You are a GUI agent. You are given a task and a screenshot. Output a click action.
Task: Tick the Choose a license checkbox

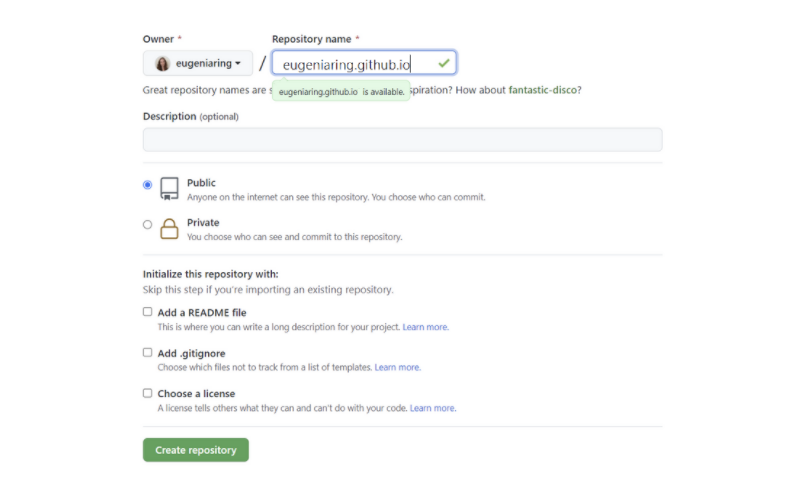click(x=148, y=393)
